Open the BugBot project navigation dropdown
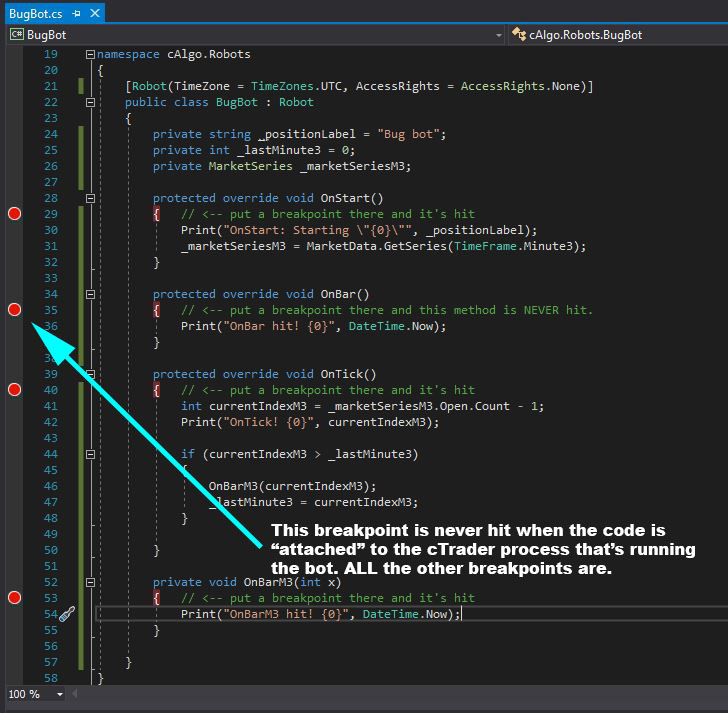 pyautogui.click(x=499, y=35)
